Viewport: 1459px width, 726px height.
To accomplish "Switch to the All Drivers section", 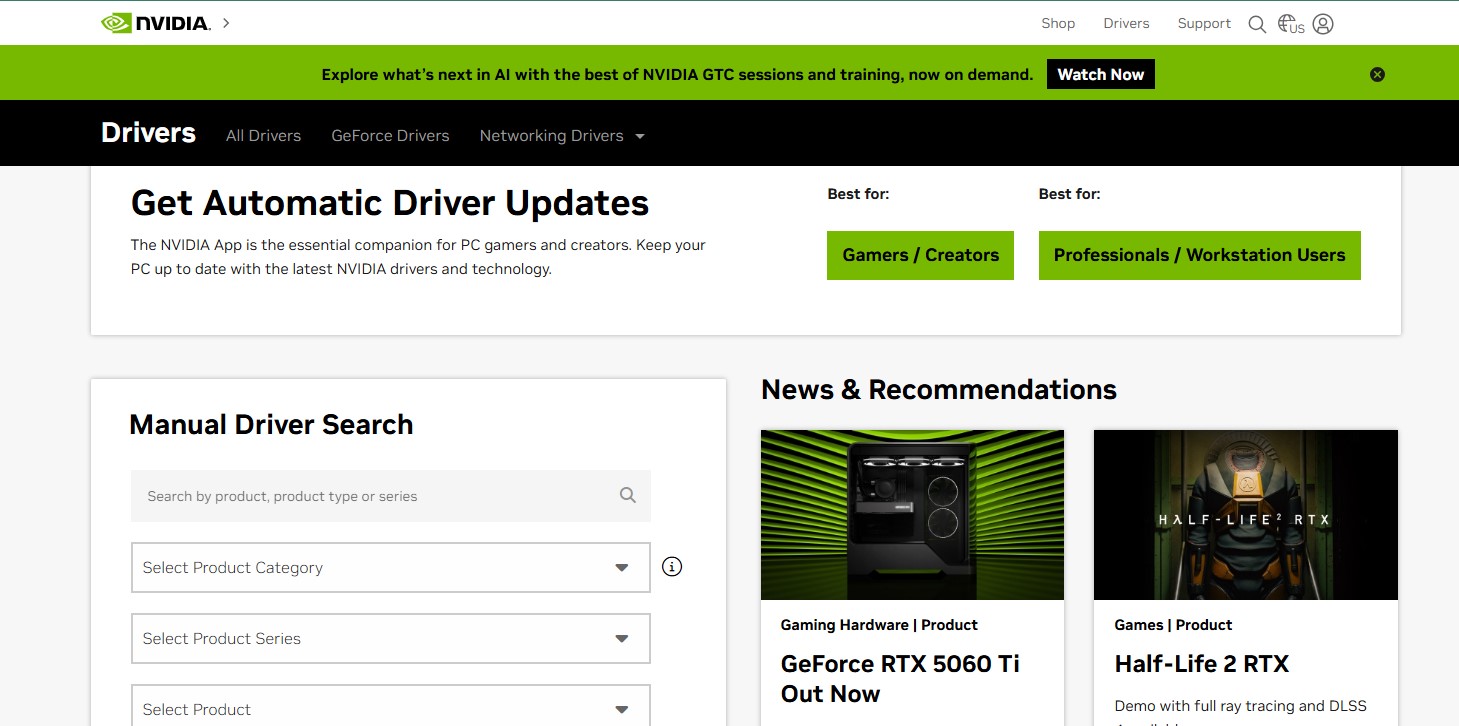I will tap(263, 135).
